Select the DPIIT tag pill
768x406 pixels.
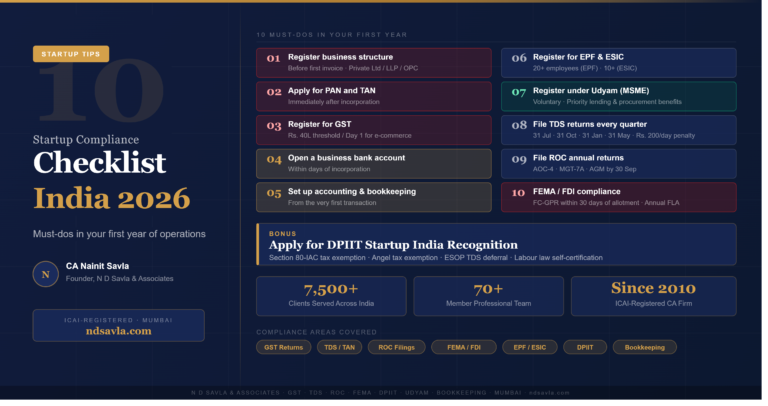pyautogui.click(x=585, y=347)
